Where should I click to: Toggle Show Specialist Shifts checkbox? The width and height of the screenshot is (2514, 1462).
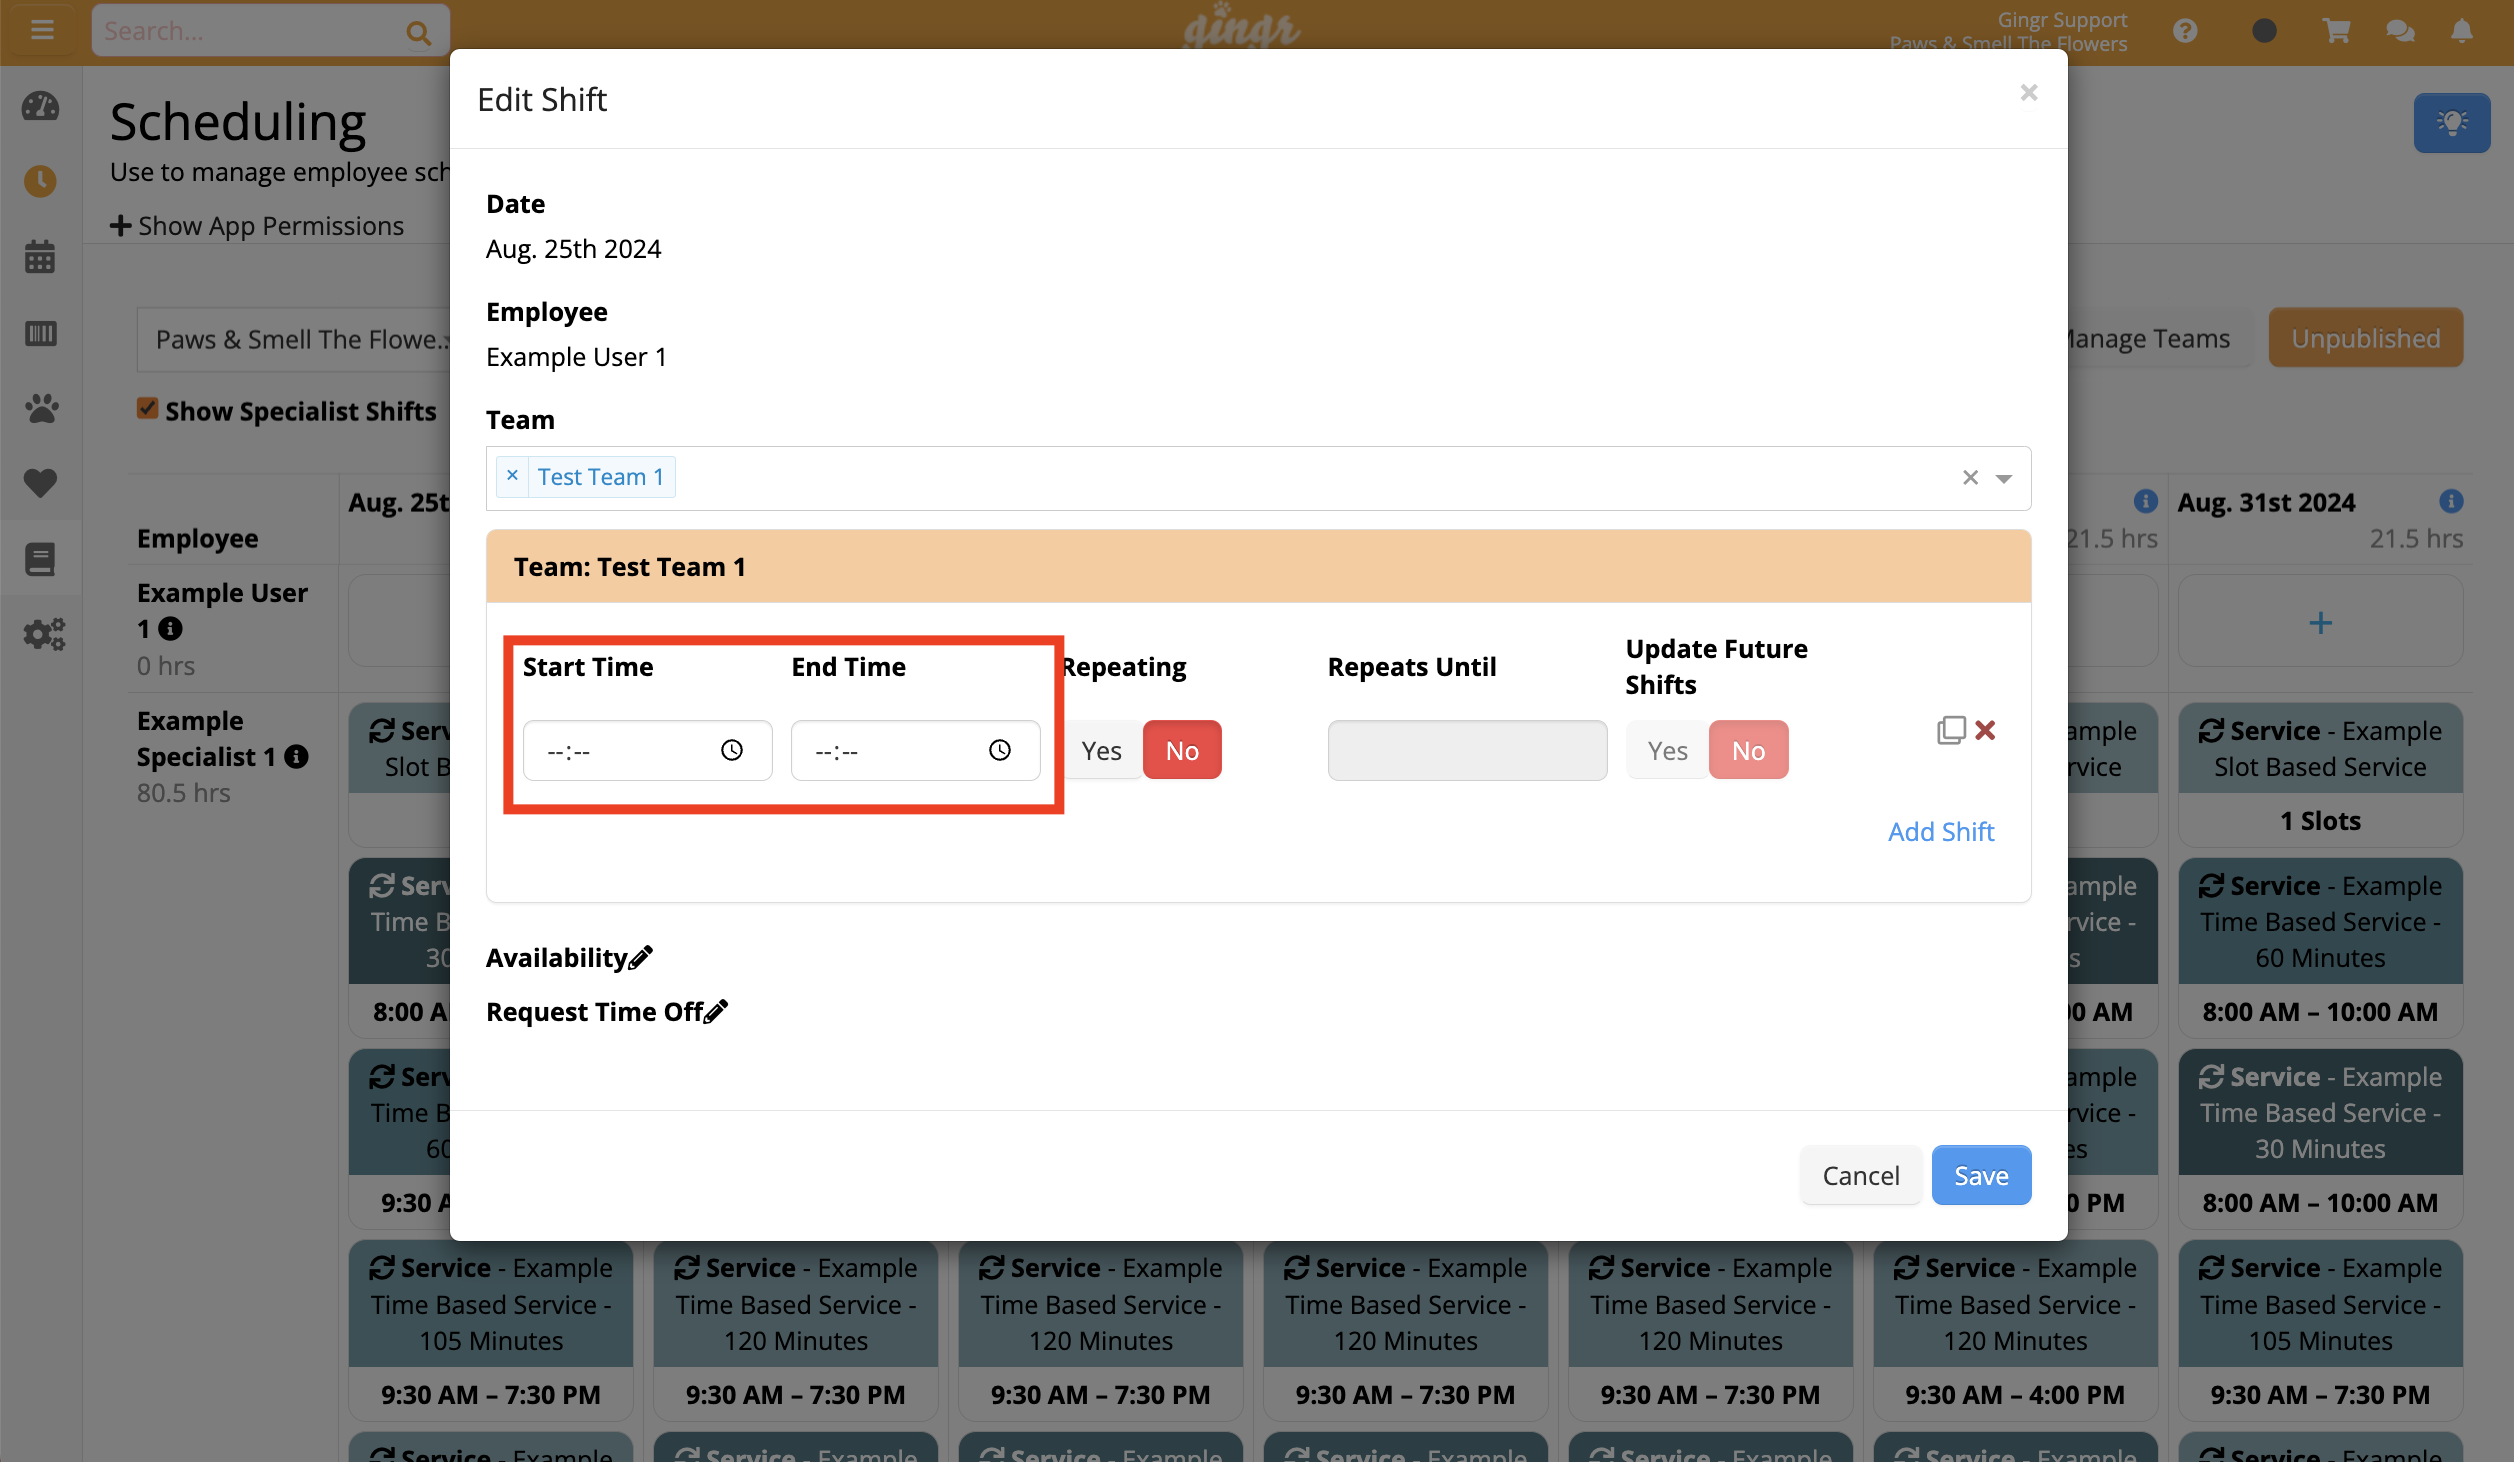148,409
